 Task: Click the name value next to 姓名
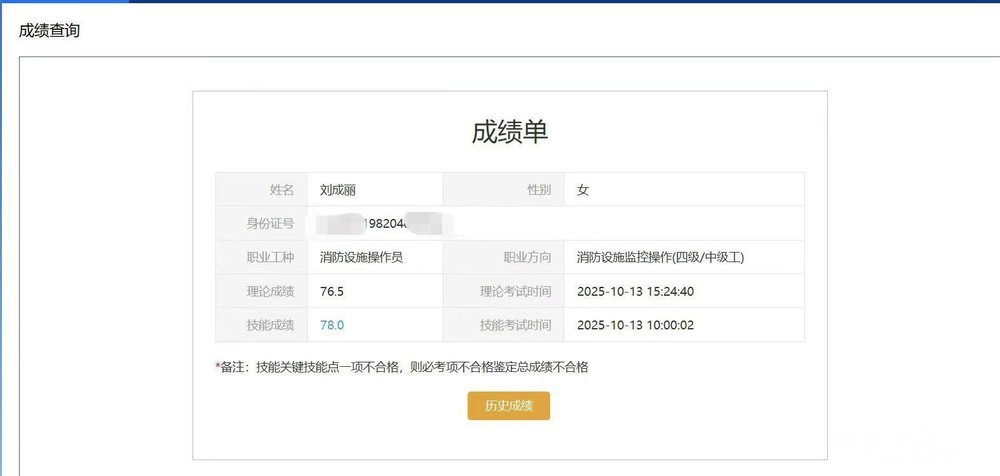point(338,189)
